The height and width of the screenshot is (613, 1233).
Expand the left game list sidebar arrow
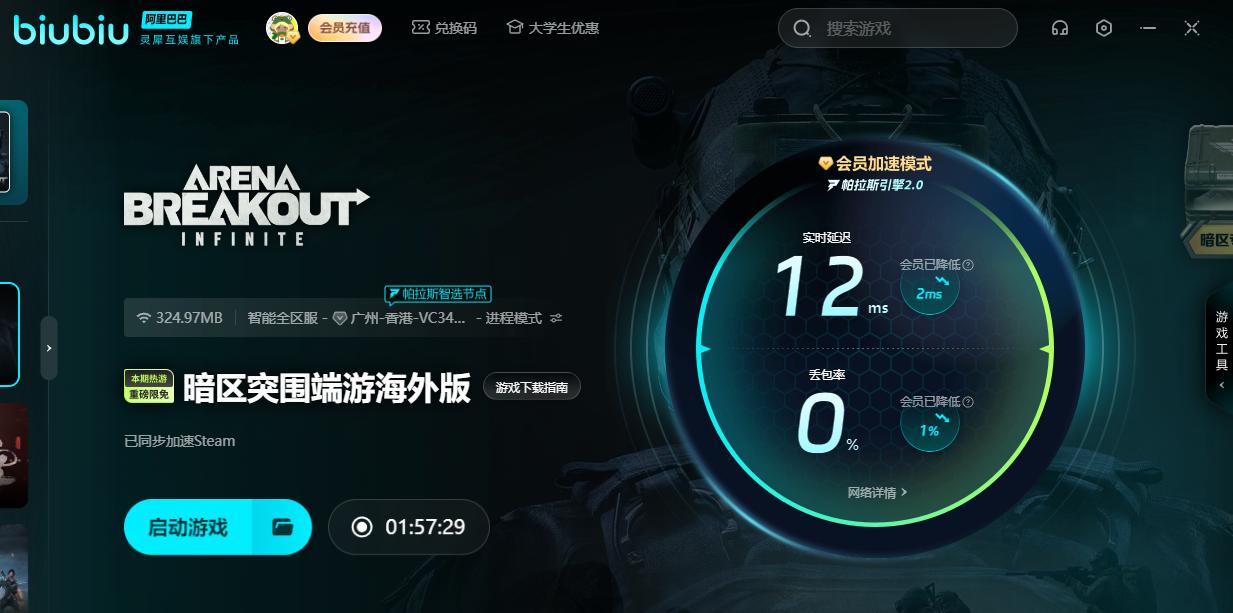49,348
